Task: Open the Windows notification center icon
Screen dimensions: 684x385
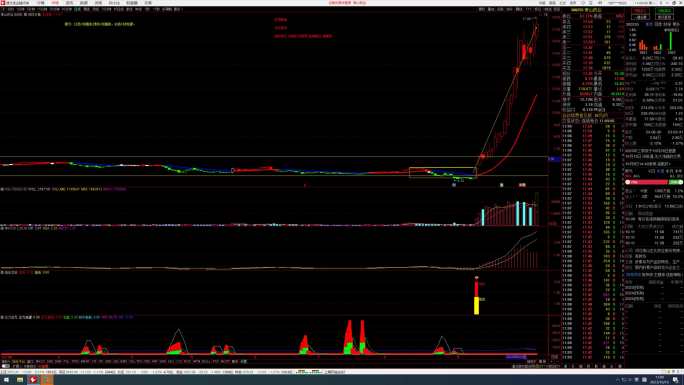Action: [x=676, y=380]
